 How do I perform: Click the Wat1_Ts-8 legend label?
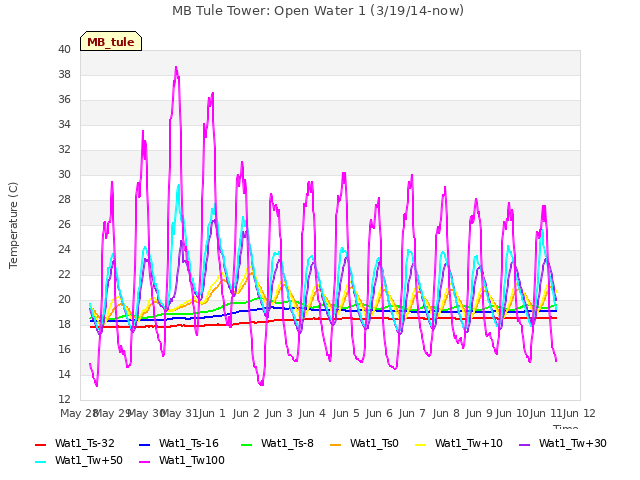287,444
